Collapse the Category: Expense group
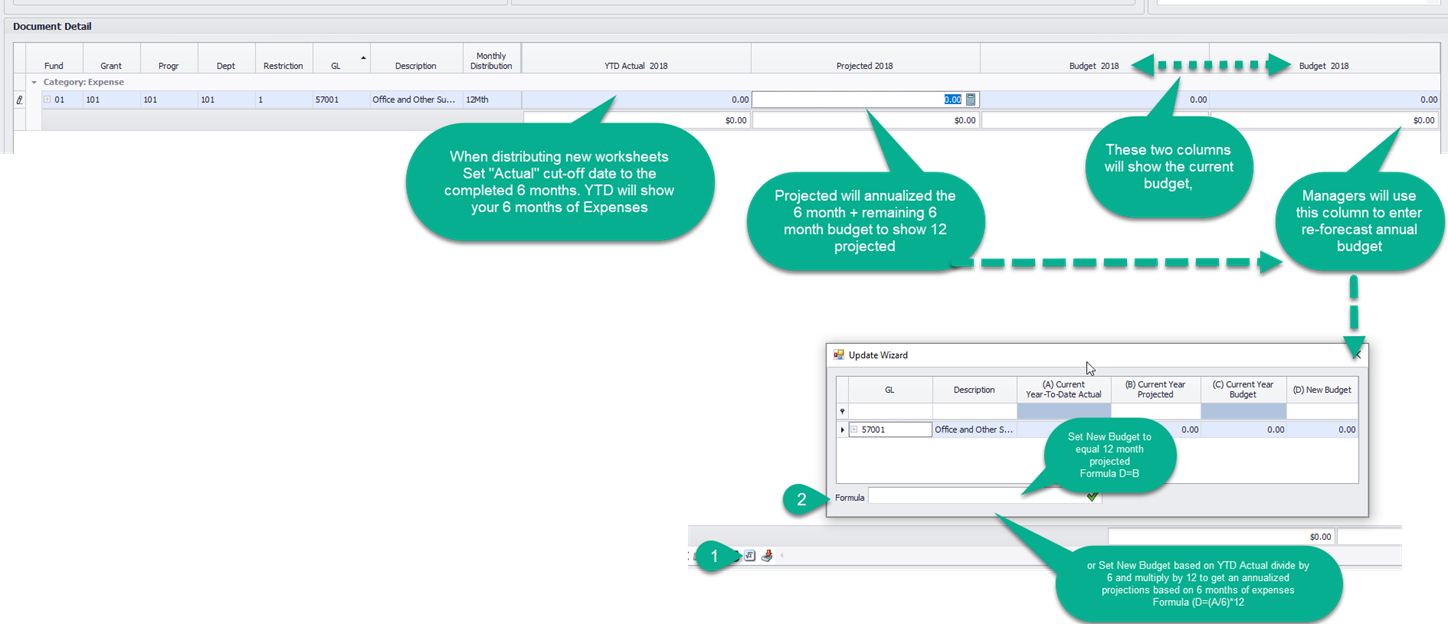 34,82
